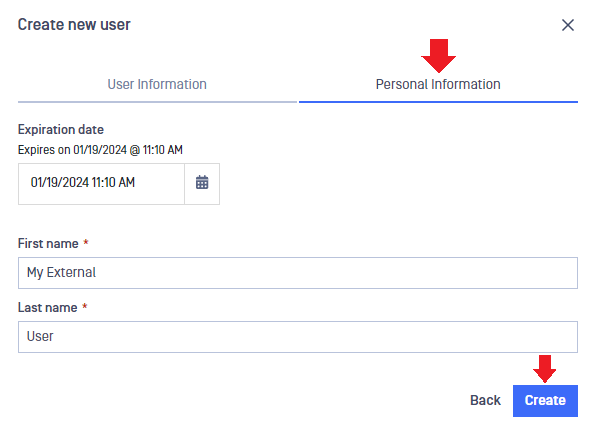
Task: Click the red arrow above Personal Information
Action: click(x=438, y=56)
